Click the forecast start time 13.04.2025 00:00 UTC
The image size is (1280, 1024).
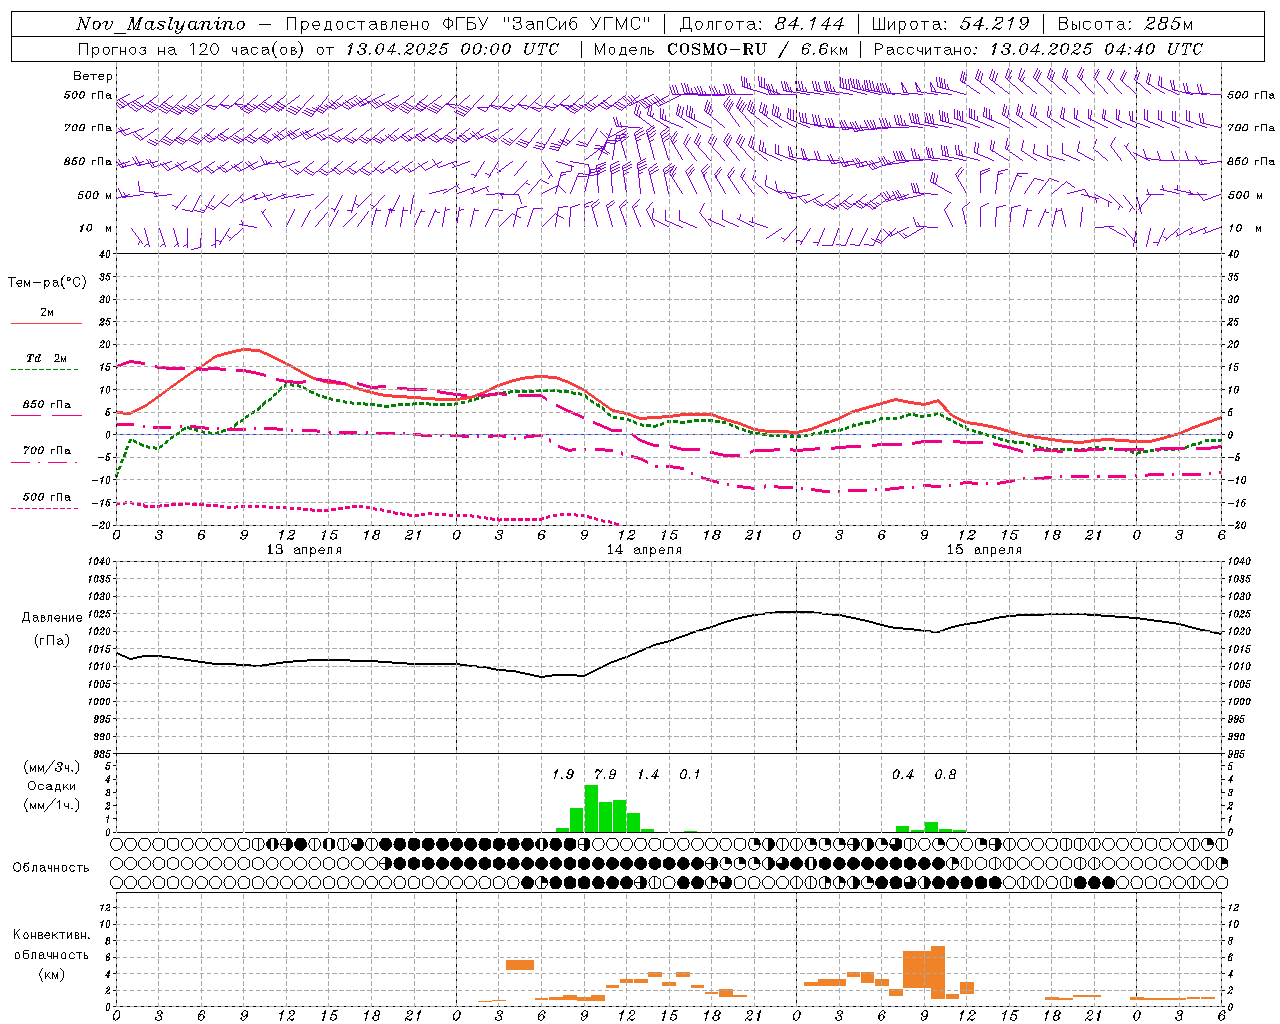[452, 49]
